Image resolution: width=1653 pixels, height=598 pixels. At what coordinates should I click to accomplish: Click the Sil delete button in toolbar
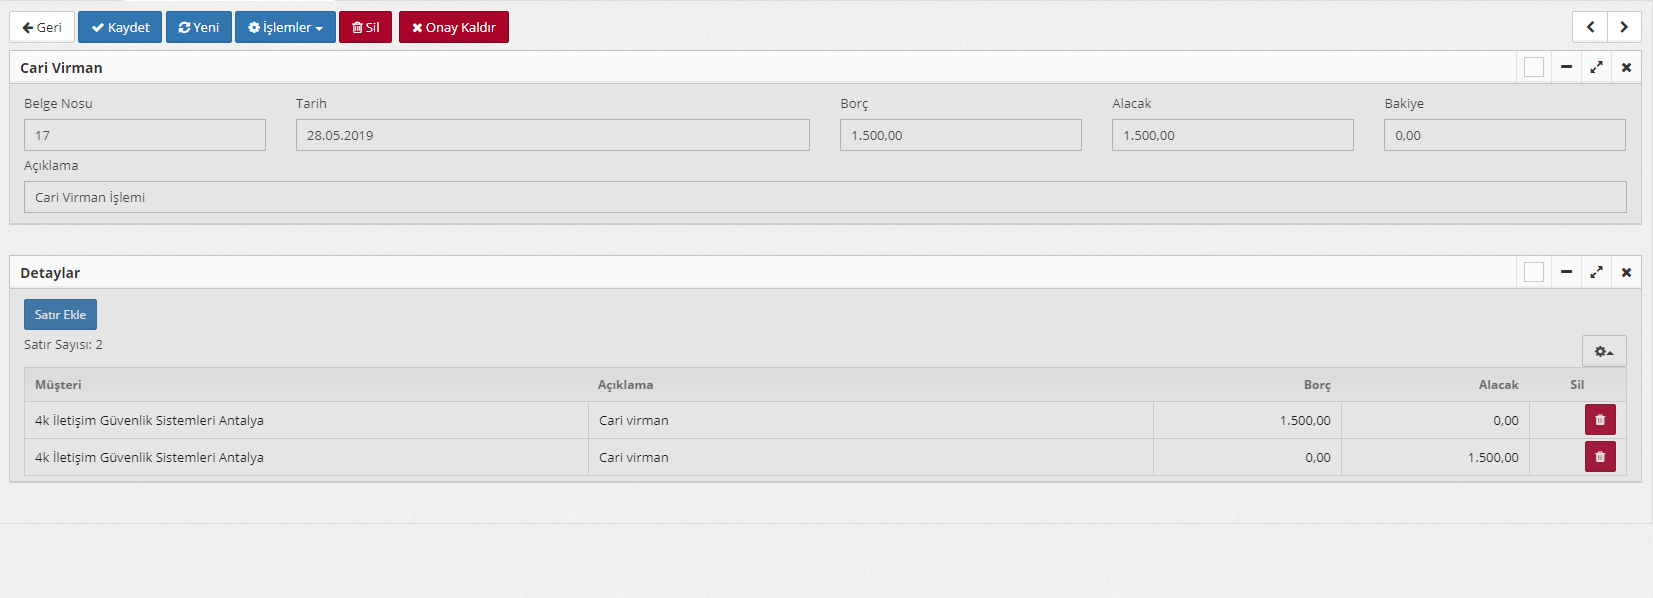point(365,27)
